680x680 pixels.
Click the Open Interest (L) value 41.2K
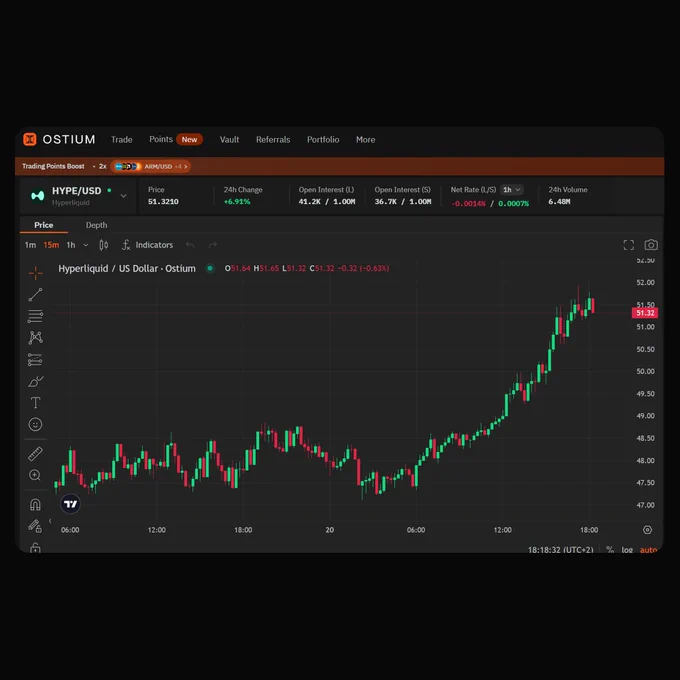tap(310, 202)
